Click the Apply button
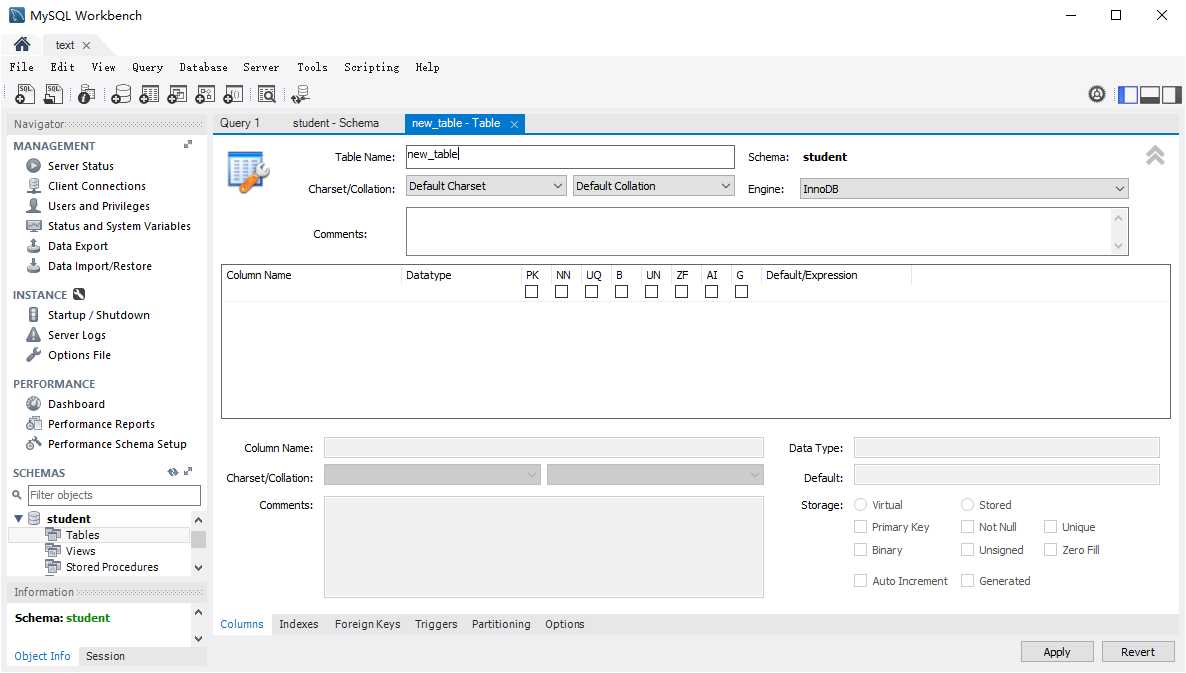The height and width of the screenshot is (673, 1186). coord(1057,652)
